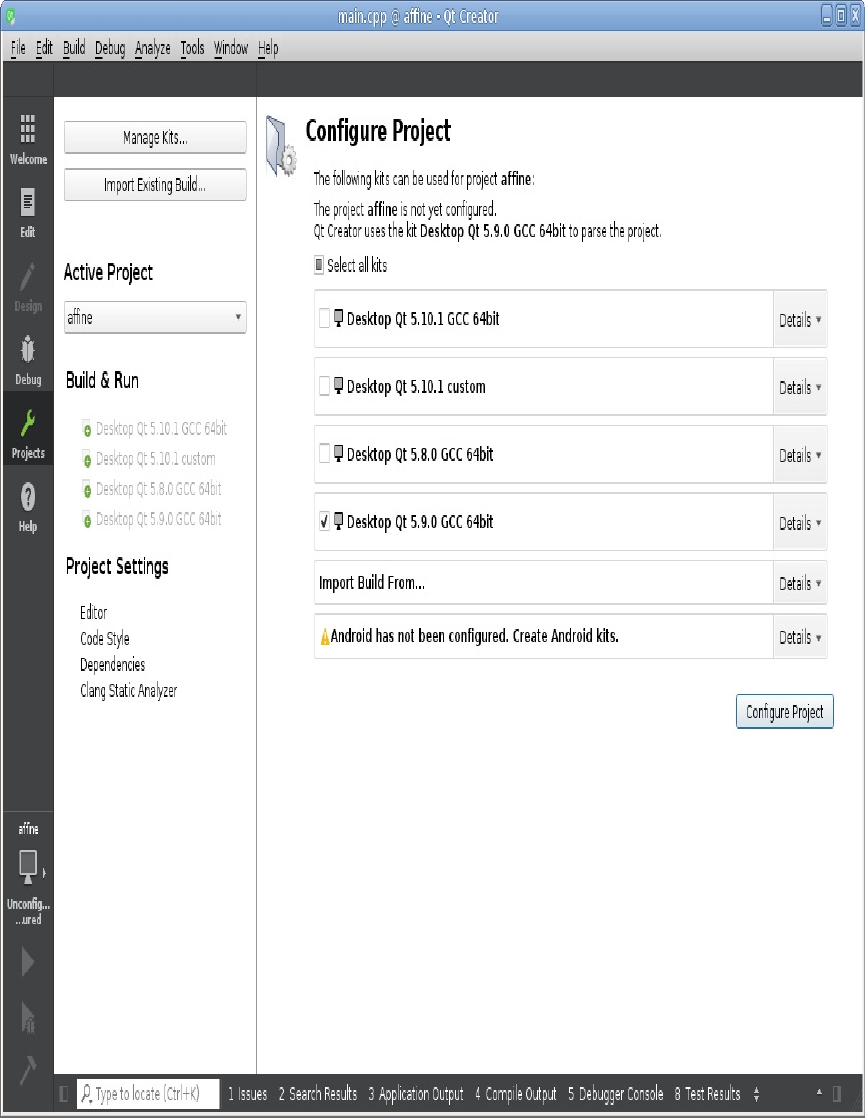Expand Details for Desktop Qt 5.10.1 custom
Image resolution: width=865 pixels, height=1118 pixels.
click(799, 387)
